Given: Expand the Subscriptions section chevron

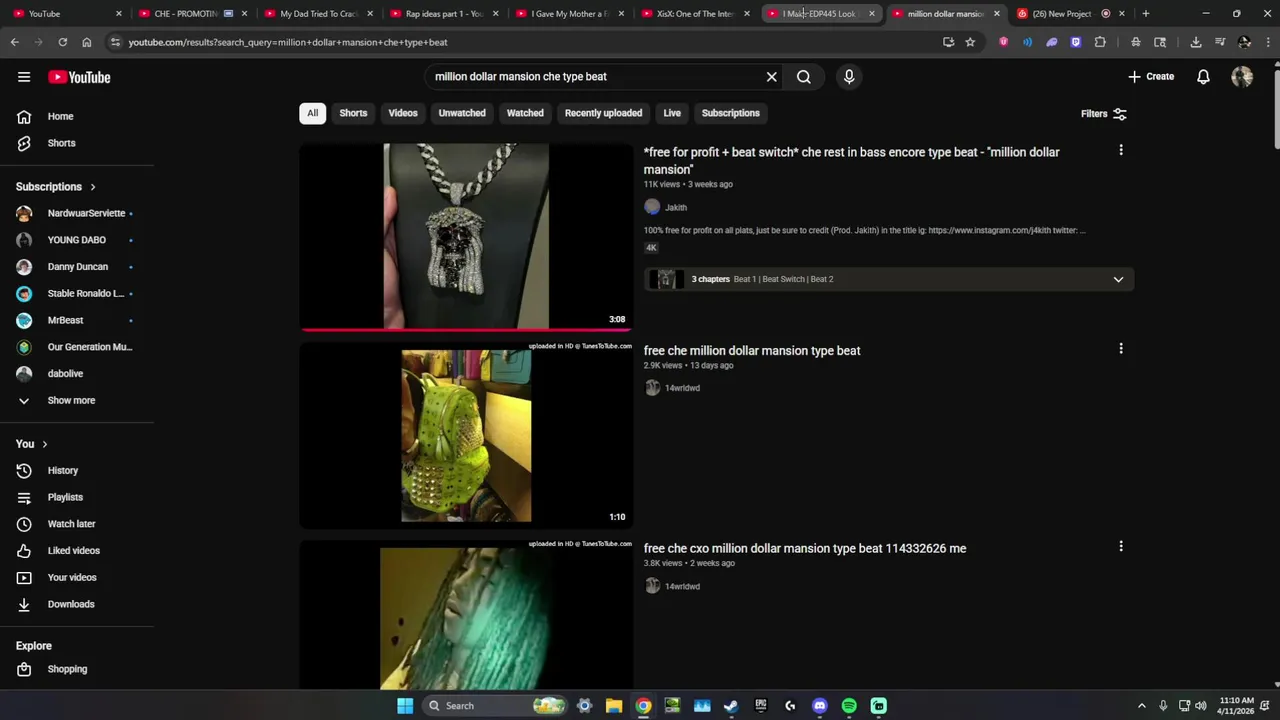Looking at the screenshot, I should click(93, 187).
